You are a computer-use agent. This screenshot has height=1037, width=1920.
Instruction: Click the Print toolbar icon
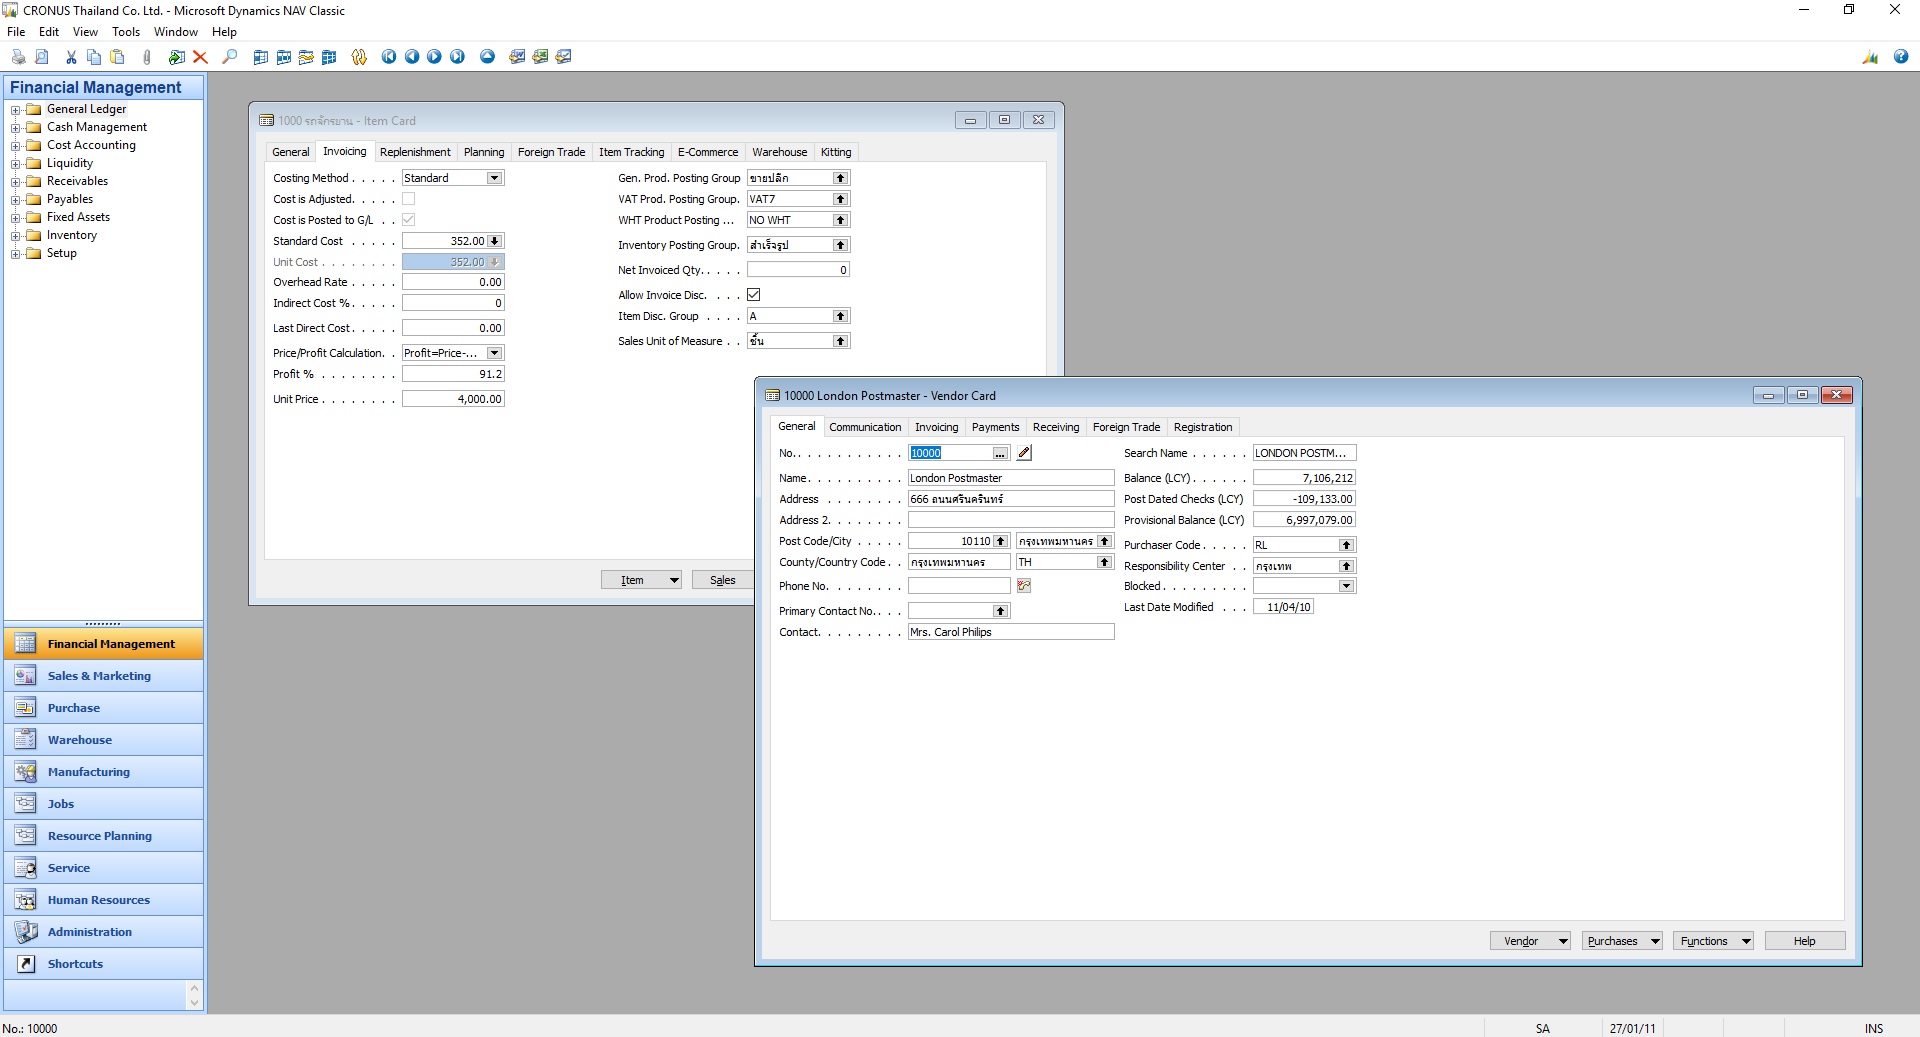click(x=18, y=57)
